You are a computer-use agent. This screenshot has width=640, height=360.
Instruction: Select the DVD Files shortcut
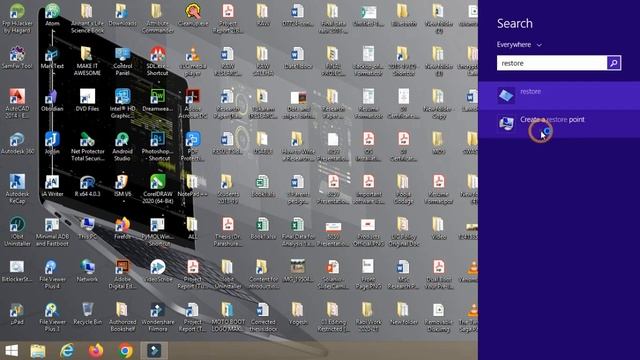click(87, 100)
